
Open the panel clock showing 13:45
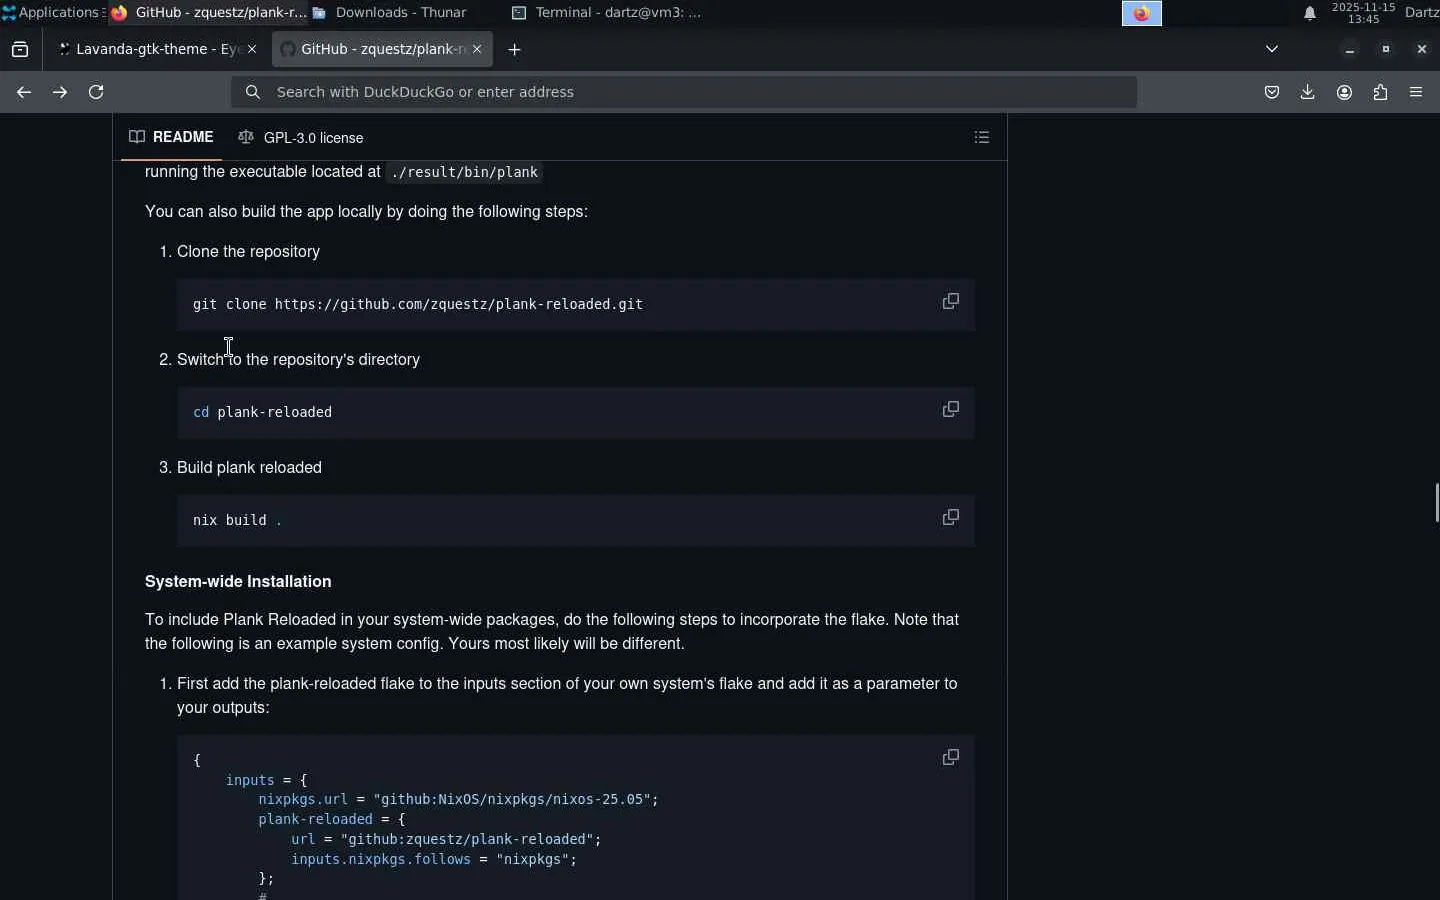(x=1363, y=13)
